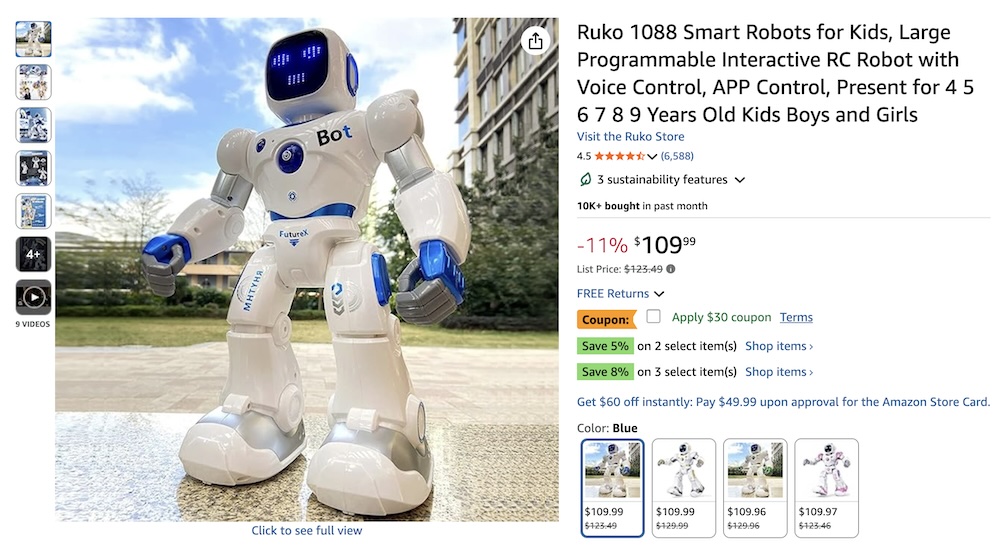Image resolution: width=1000 pixels, height=548 pixels.
Task: Check the Apply $30 coupon checkbox
Action: [x=653, y=316]
